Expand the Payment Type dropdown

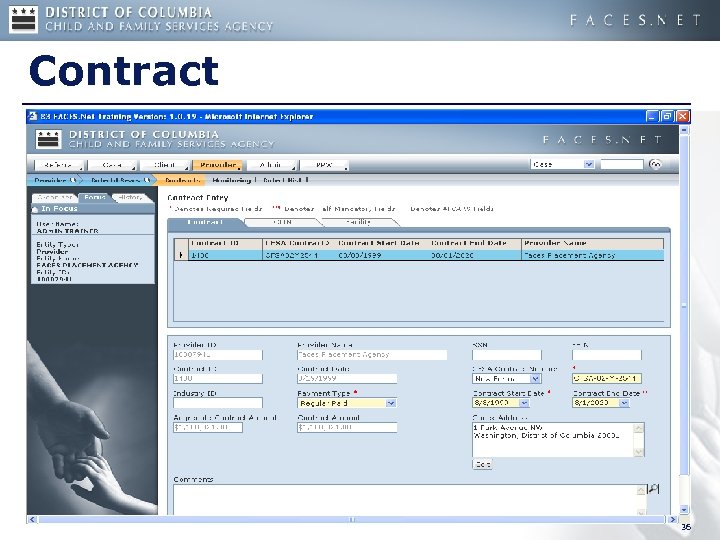(x=390, y=403)
